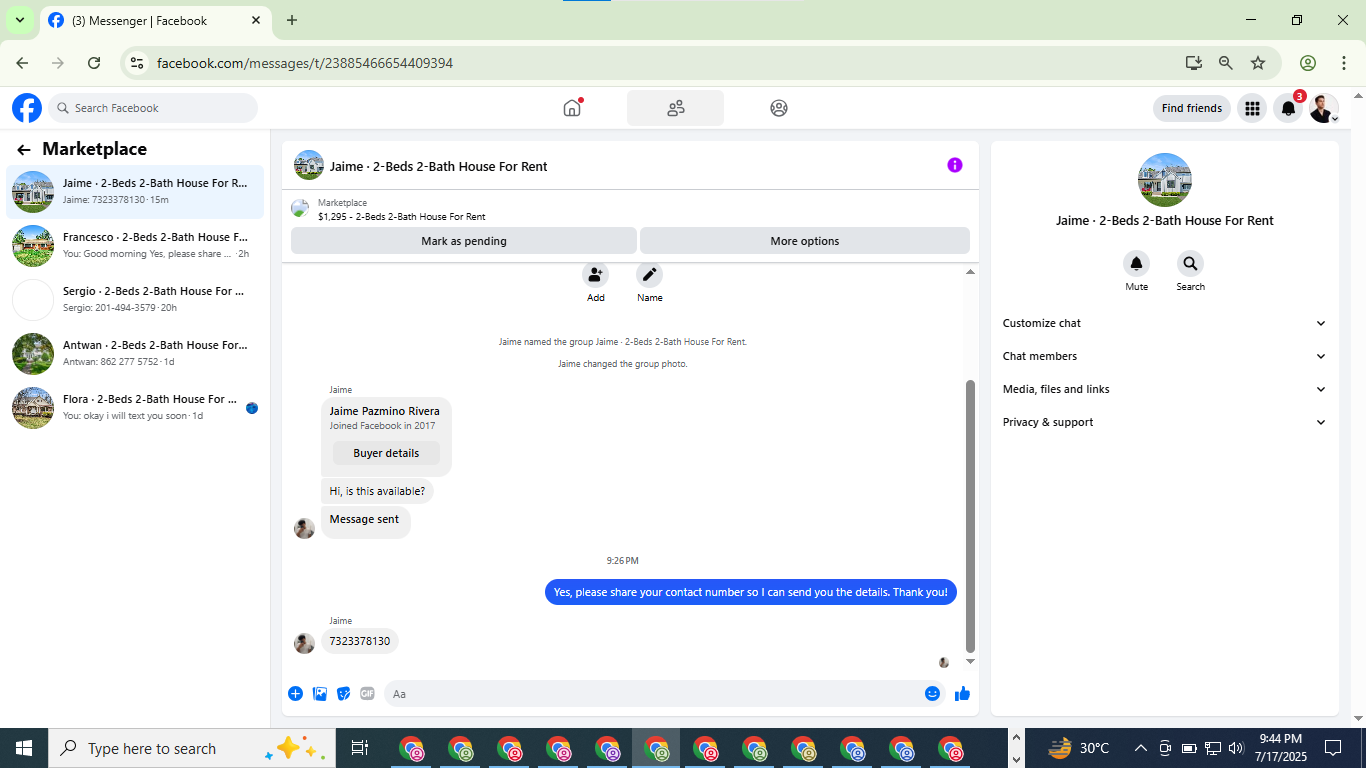Click Find friends button

tap(1192, 108)
